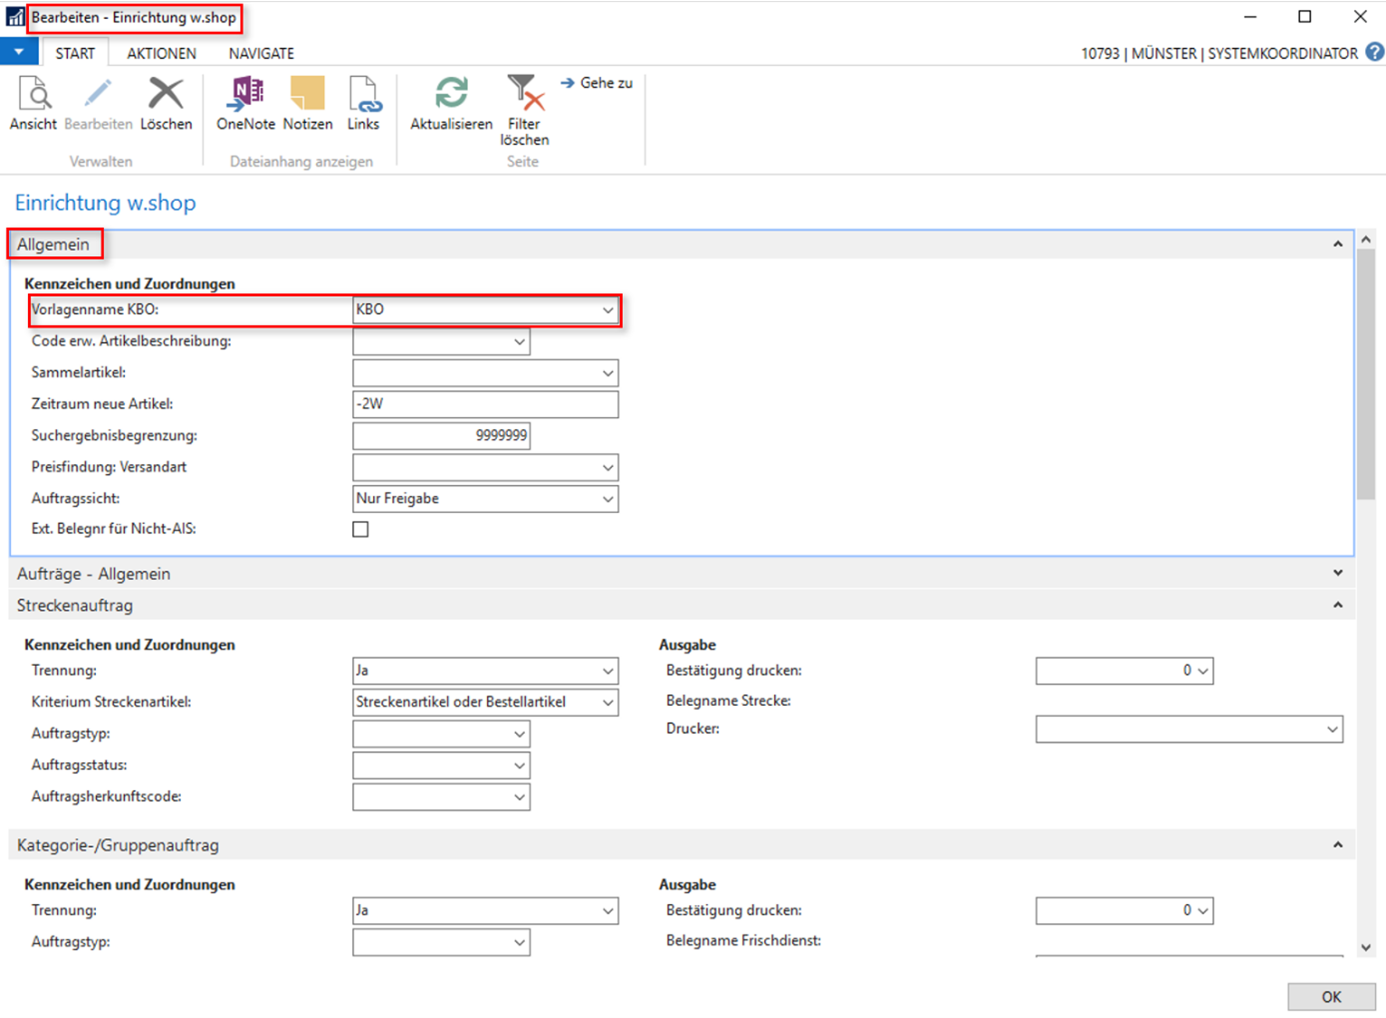Open Streckenauftrag Trennung dropdown
The height and width of the screenshot is (1018, 1386).
(607, 671)
